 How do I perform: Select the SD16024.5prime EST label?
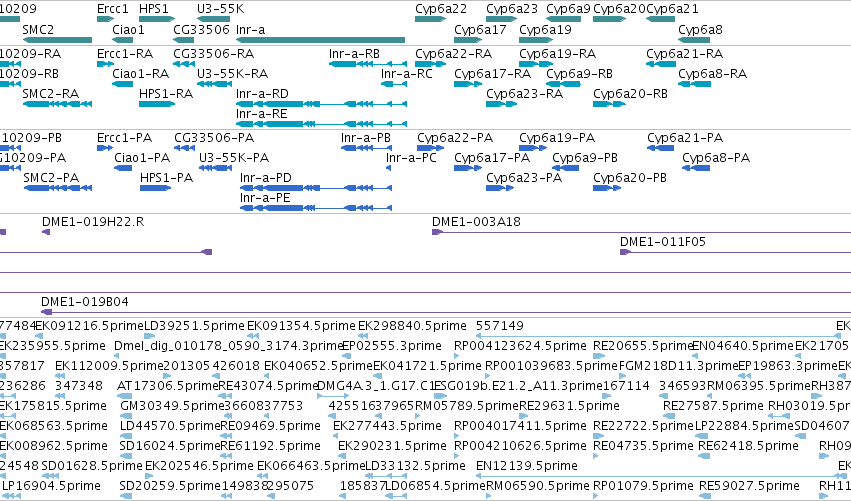point(170,446)
